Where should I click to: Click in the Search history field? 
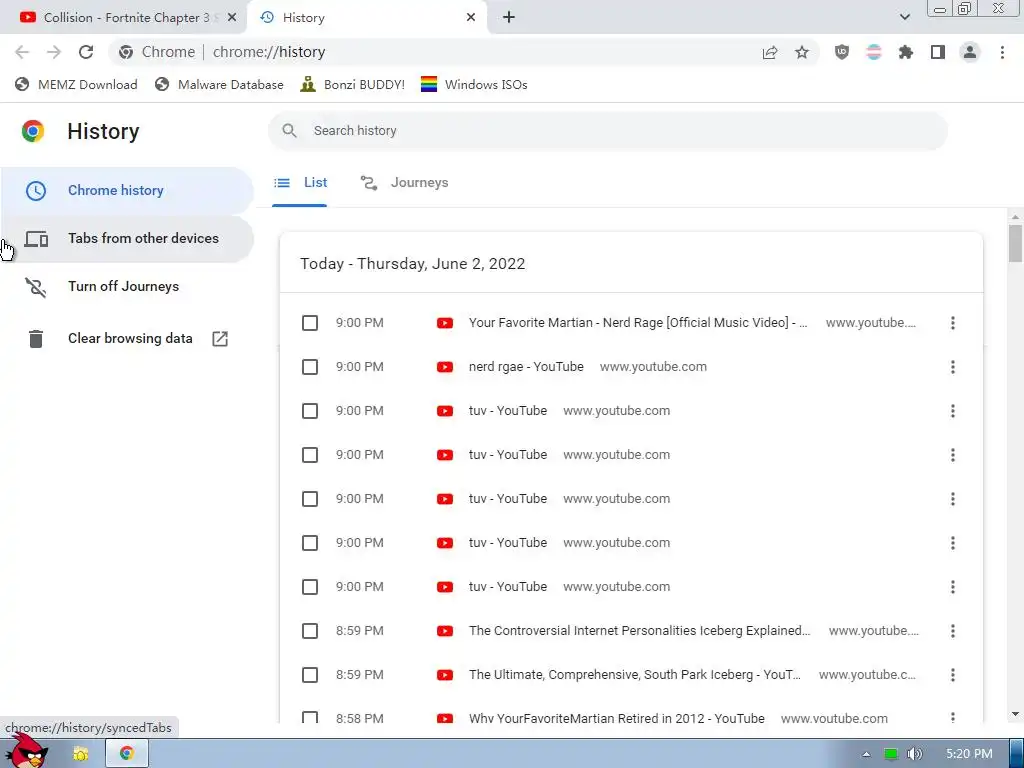607,131
